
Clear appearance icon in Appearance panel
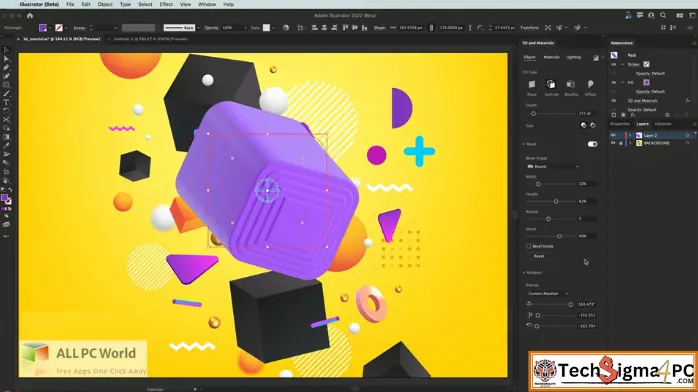(x=667, y=115)
